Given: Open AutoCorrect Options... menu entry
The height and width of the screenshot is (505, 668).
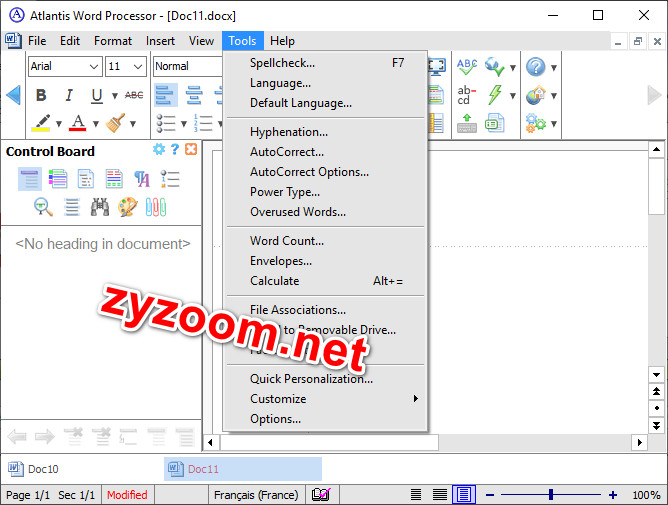Looking at the screenshot, I should point(325,172).
